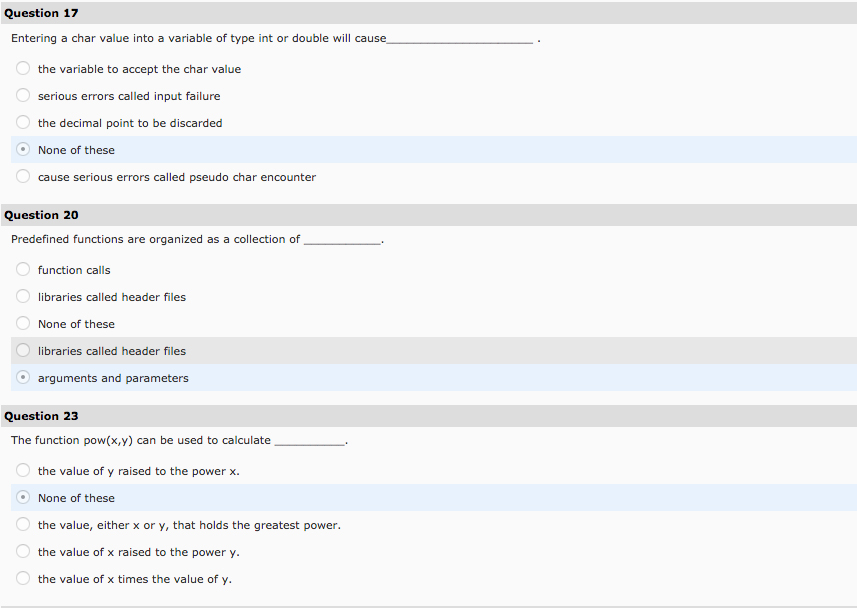Choose 'serious errors called input failure' option
This screenshot has width=857, height=608.
[x=22, y=95]
